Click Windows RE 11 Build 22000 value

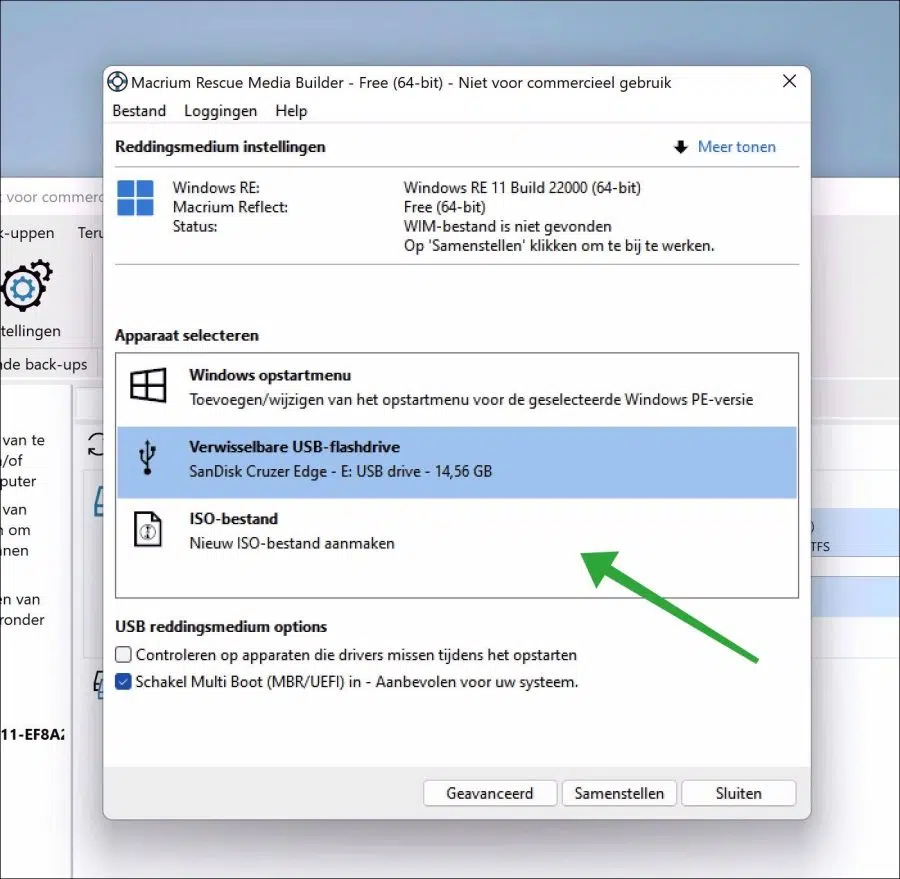(x=522, y=188)
